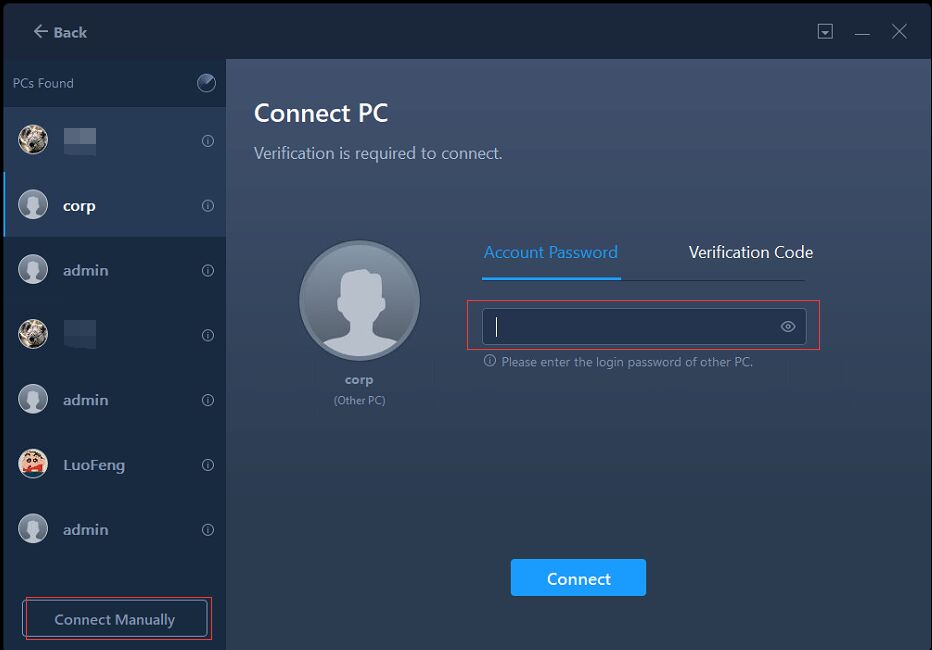The image size is (932, 650).
Task: Open the titlebar dropdown menu icon
Action: (x=825, y=31)
